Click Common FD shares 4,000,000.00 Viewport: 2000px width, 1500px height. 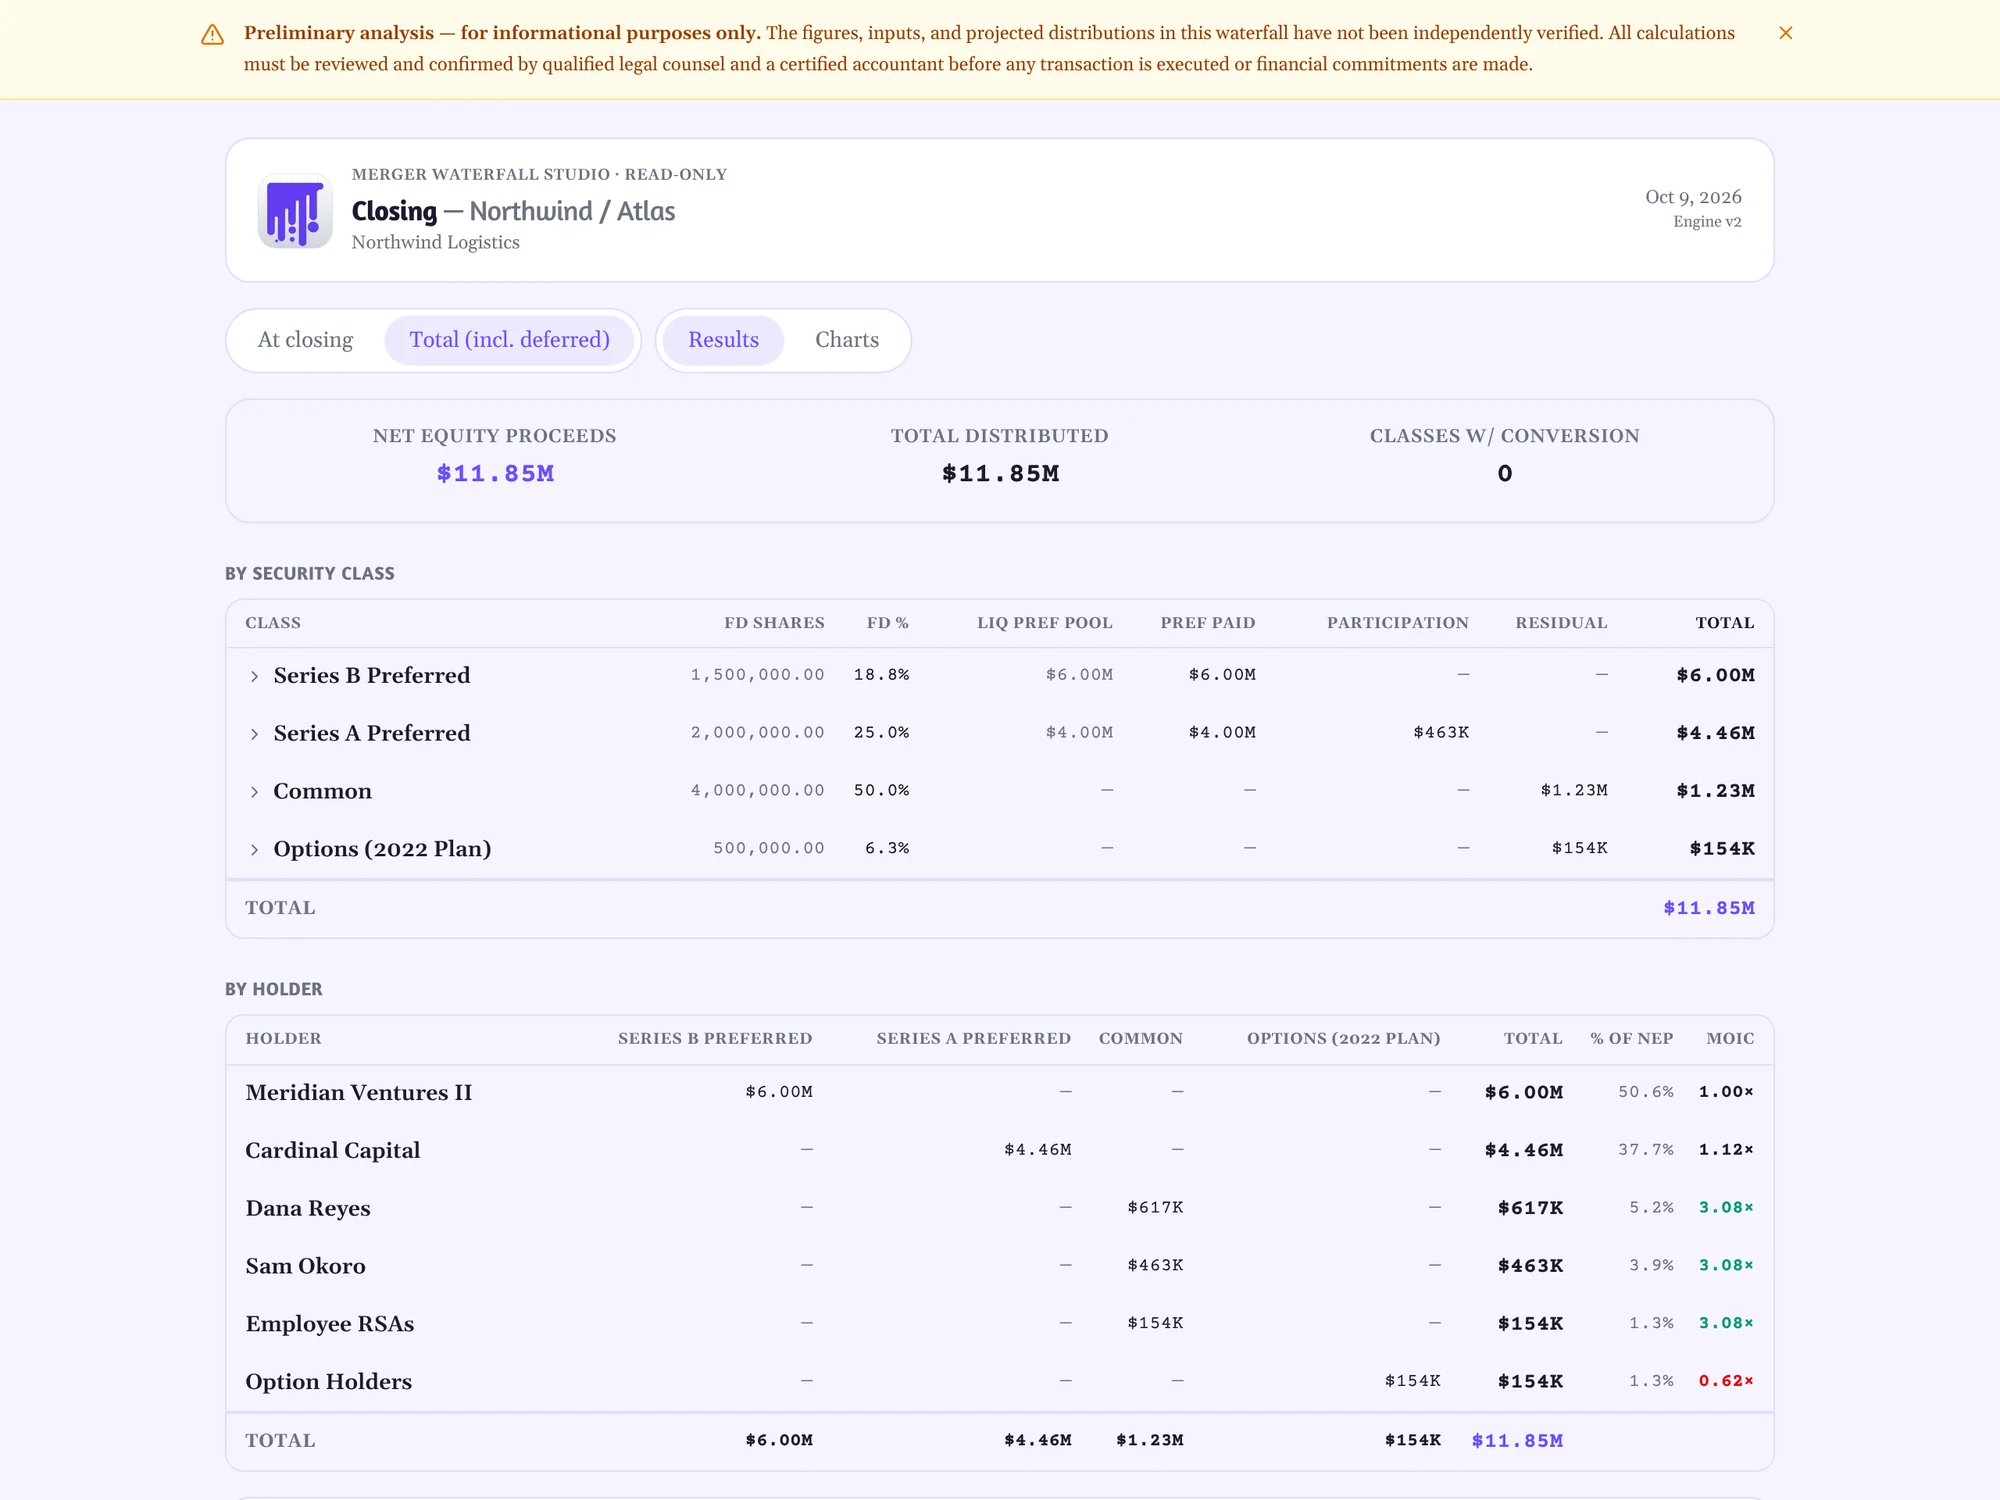click(757, 791)
